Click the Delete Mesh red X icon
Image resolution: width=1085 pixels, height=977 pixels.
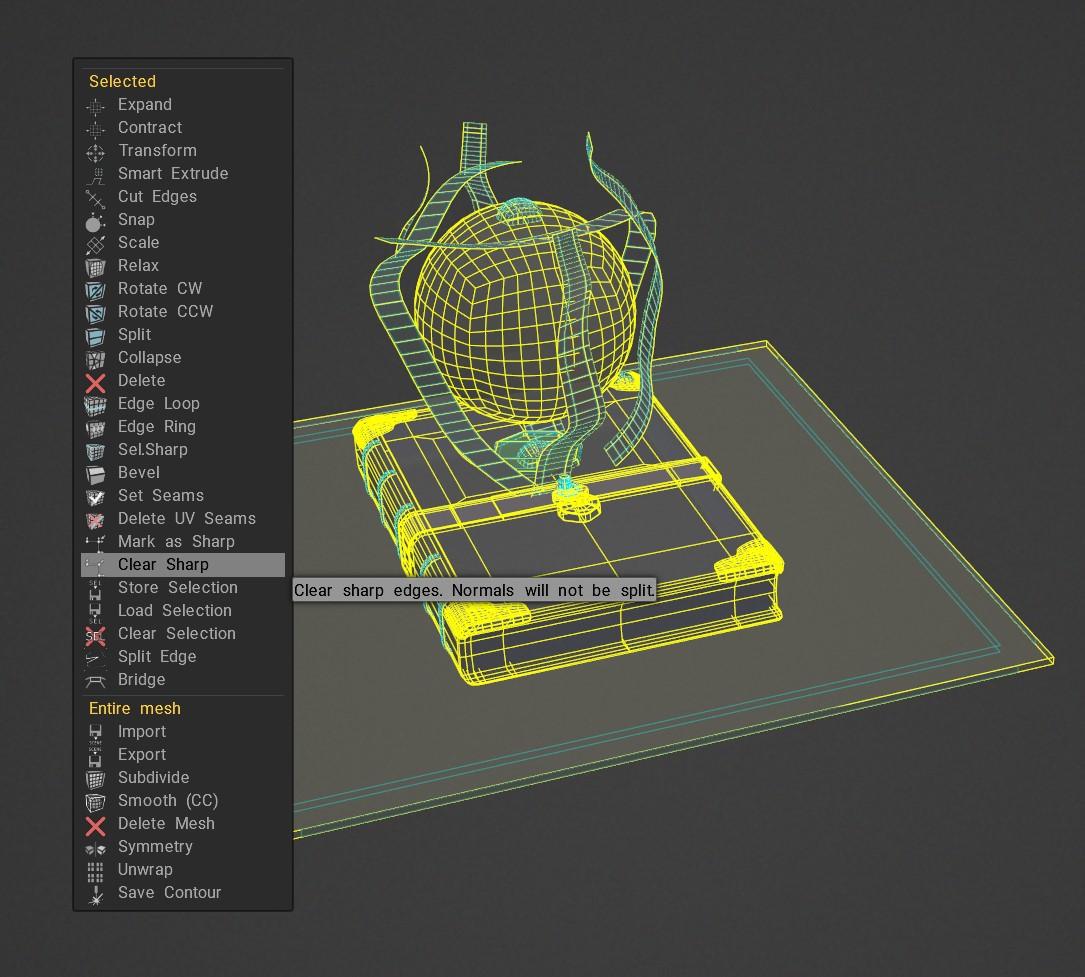(x=95, y=824)
